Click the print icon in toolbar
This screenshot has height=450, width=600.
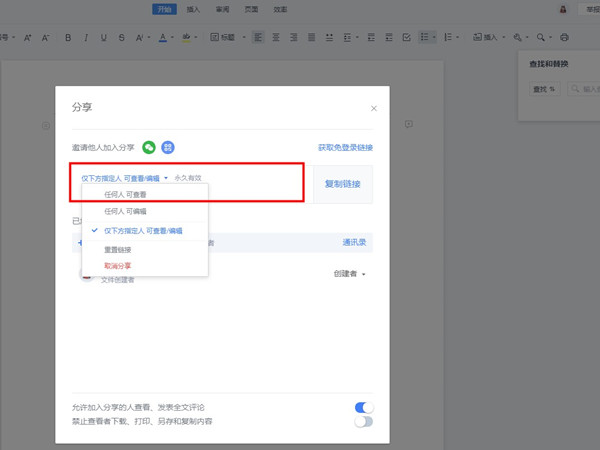pyautogui.click(x=564, y=38)
